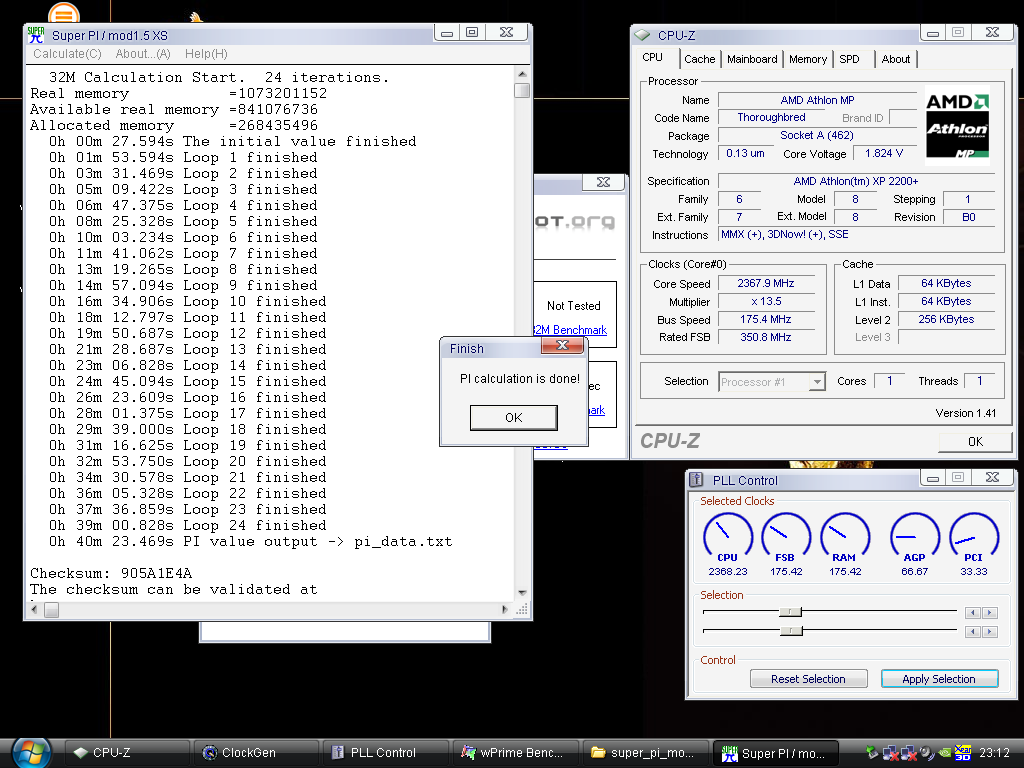Viewport: 1024px width, 768px height.
Task: Switch to ClockGen from the taskbar
Action: coord(256,753)
